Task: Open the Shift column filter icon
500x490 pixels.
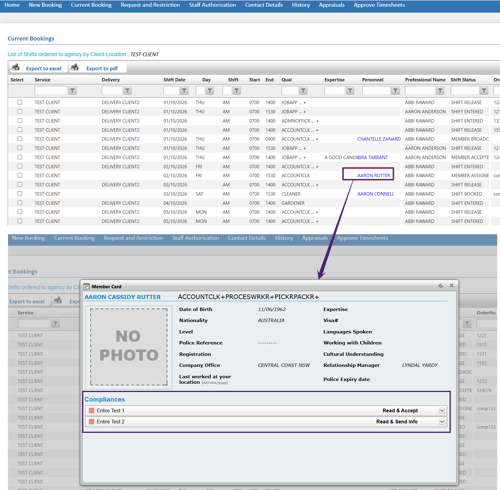Action: click(236, 90)
